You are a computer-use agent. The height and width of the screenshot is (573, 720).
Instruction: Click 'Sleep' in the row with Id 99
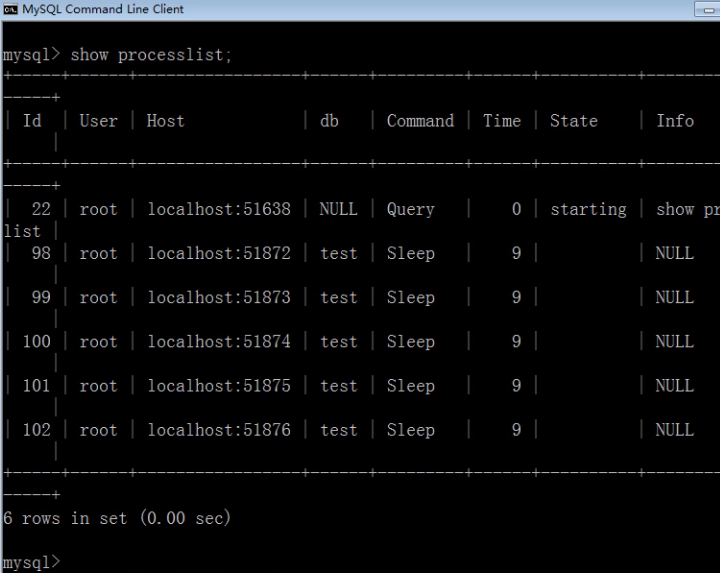(411, 298)
